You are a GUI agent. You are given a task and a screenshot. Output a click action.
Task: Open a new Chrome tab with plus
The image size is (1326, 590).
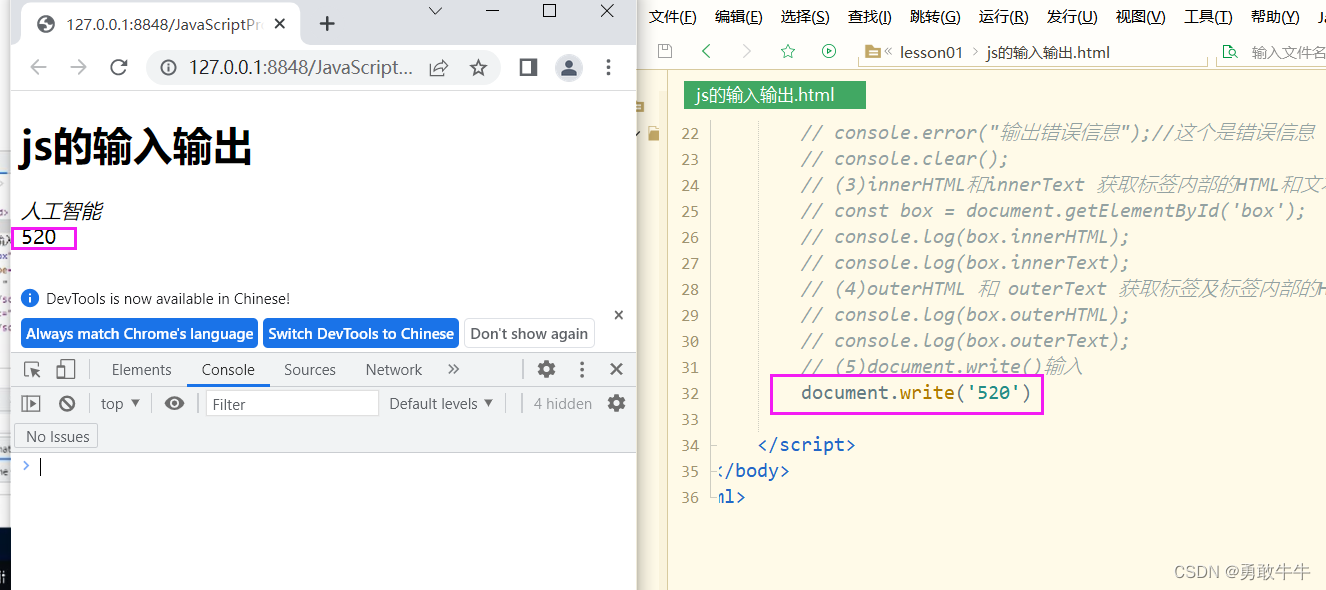pyautogui.click(x=327, y=24)
